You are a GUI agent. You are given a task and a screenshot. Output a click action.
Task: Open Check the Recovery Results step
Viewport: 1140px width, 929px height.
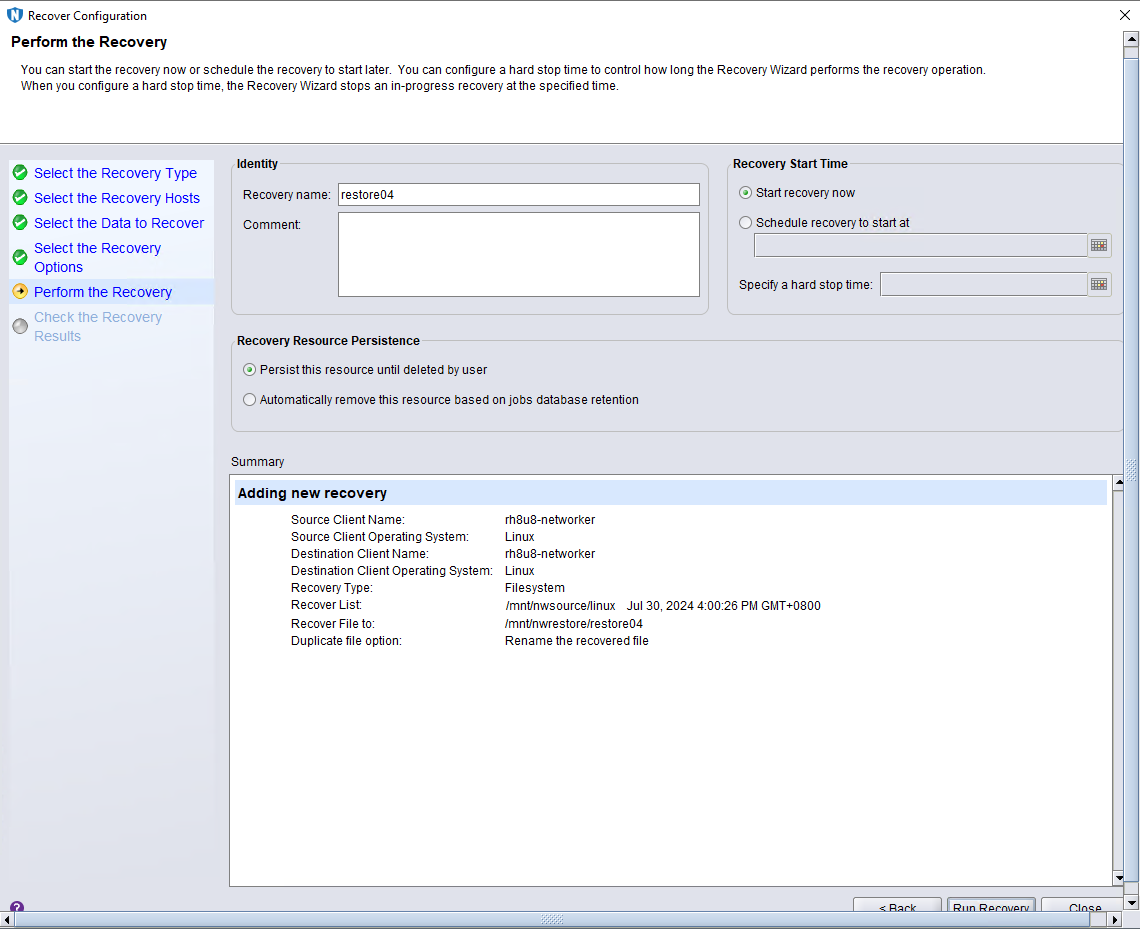(98, 326)
